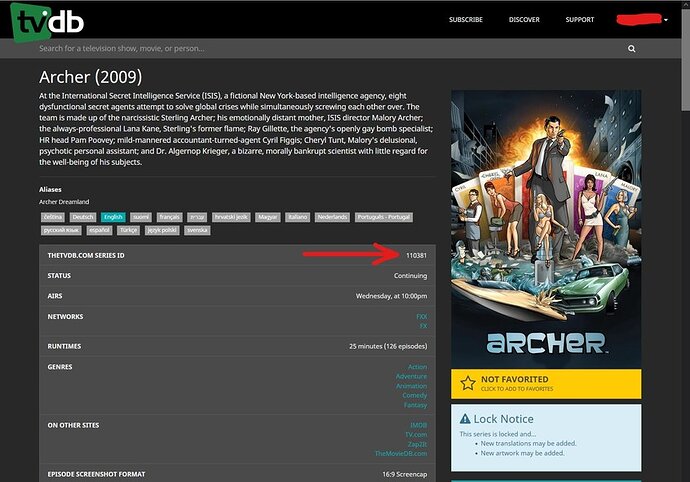Select the Português - Portugal tab
Viewport: 690px width, 482px height.
tap(384, 217)
